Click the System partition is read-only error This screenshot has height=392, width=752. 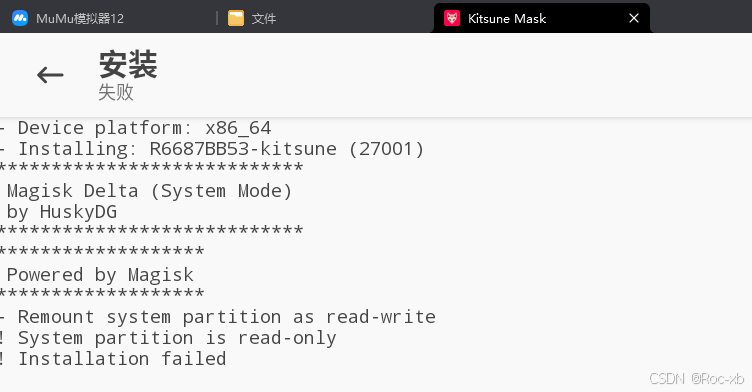coord(168,338)
